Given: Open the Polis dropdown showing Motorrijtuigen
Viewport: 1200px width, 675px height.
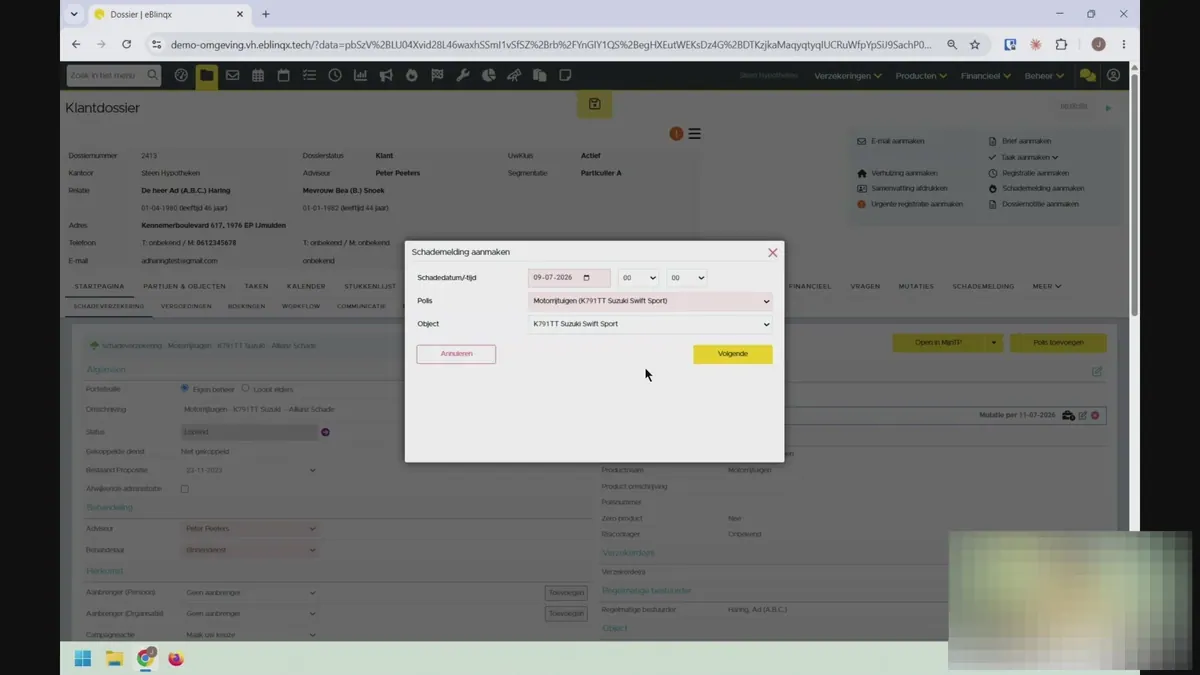Looking at the screenshot, I should (650, 301).
